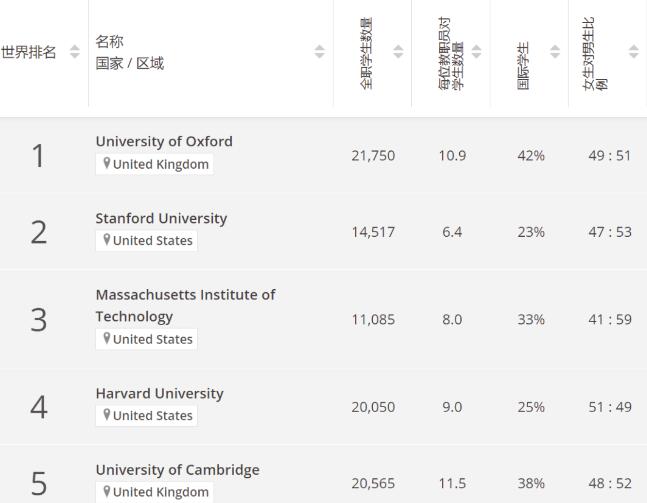647x503 pixels.
Task: Select United States tag under Harvard
Action: (x=152, y=416)
